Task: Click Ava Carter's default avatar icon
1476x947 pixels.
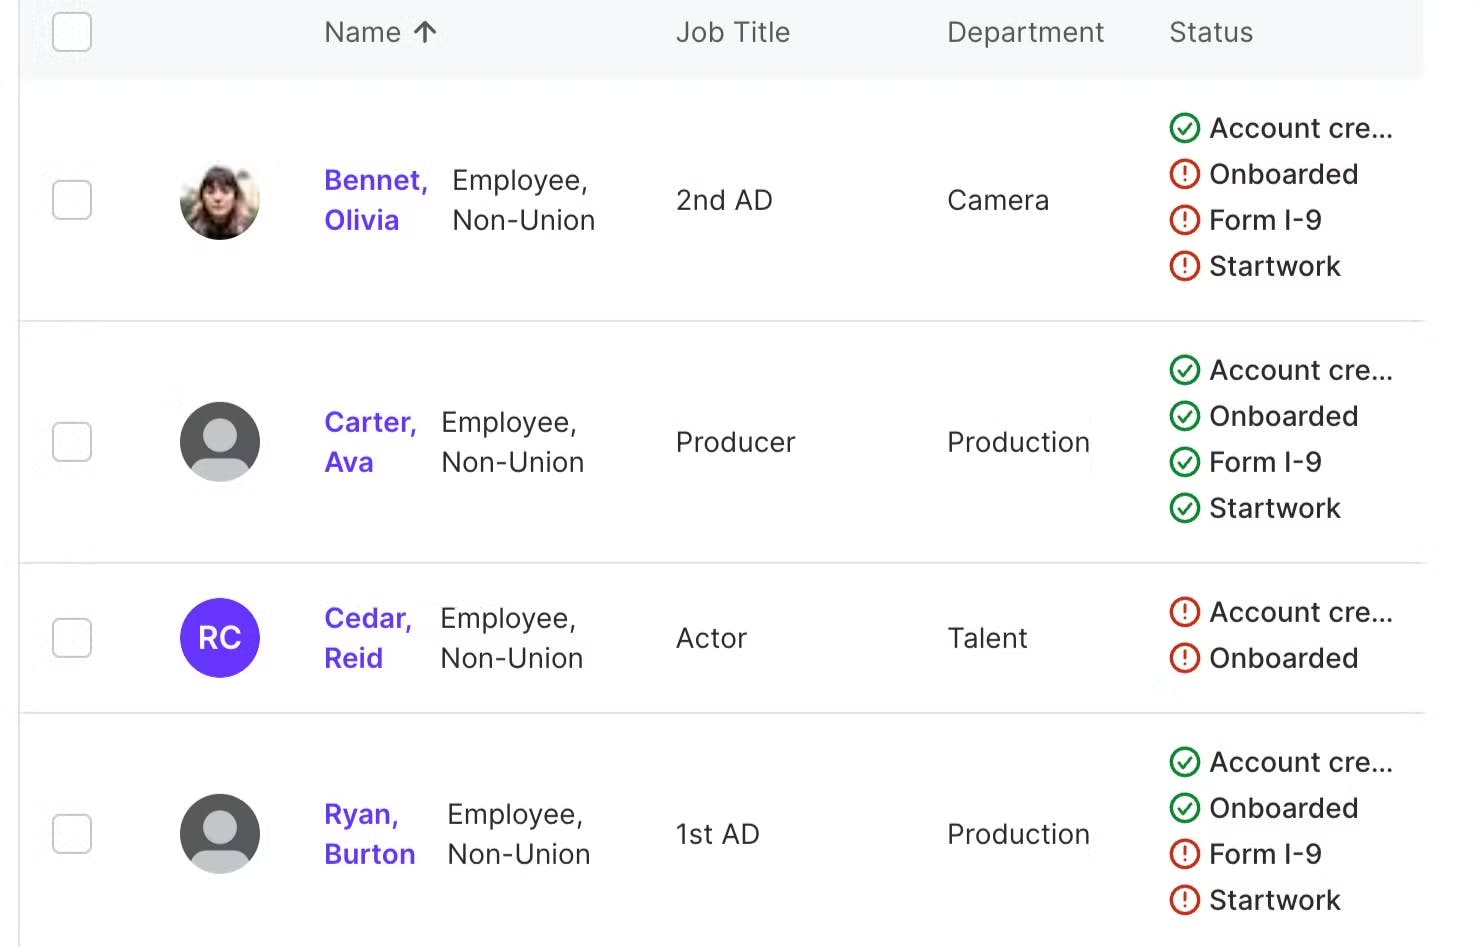Action: pyautogui.click(x=220, y=442)
